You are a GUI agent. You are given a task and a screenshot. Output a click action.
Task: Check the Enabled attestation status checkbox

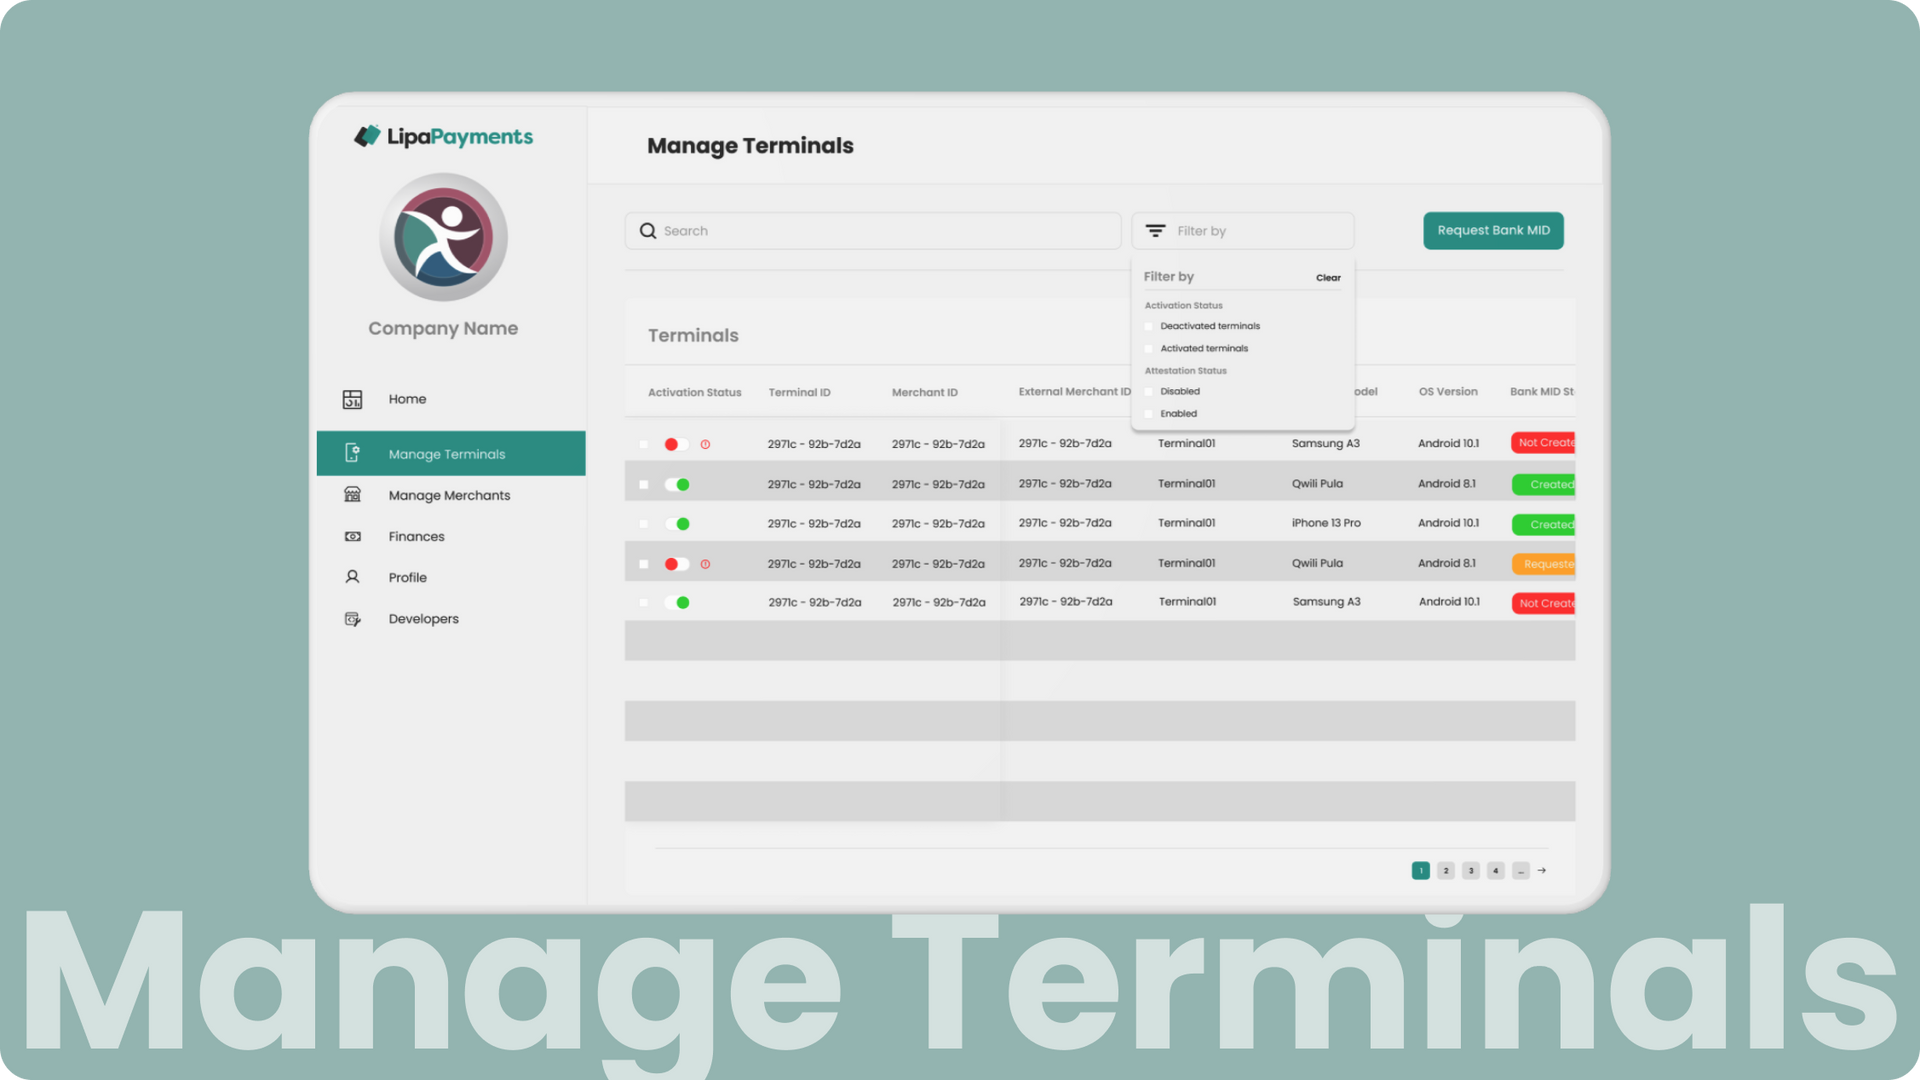1149,414
